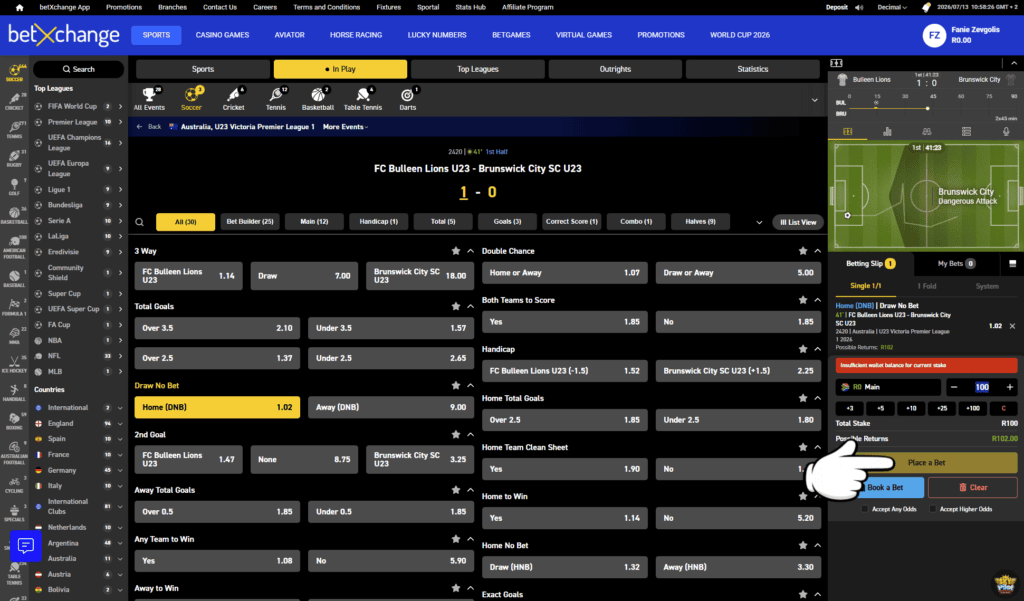
Task: Deselect the Home (DNB) 1.02 odds selection
Action: coord(217,407)
